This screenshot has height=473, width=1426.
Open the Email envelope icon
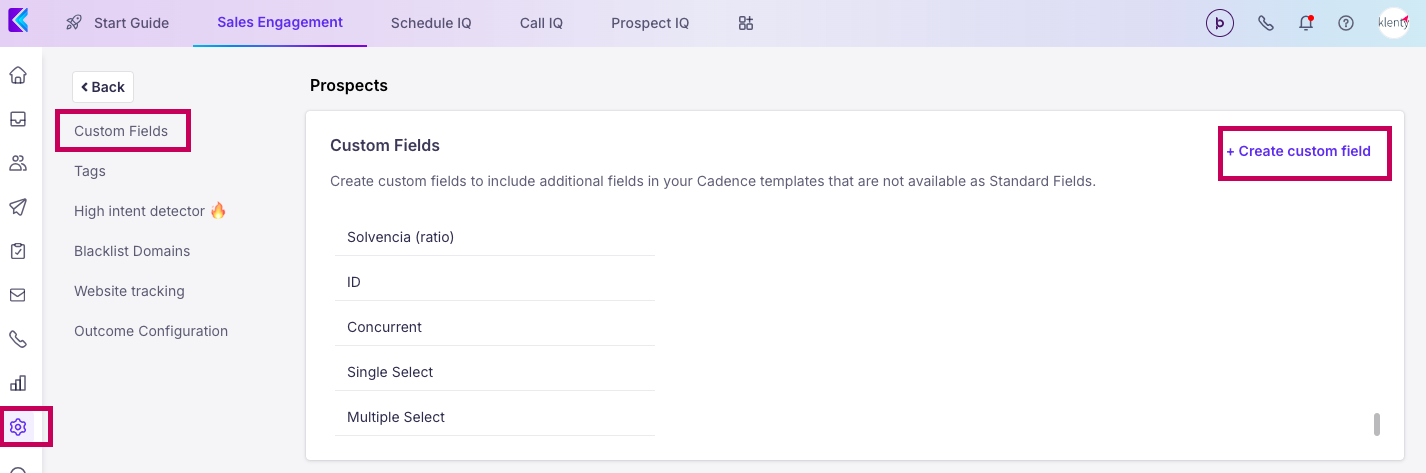pyautogui.click(x=18, y=295)
